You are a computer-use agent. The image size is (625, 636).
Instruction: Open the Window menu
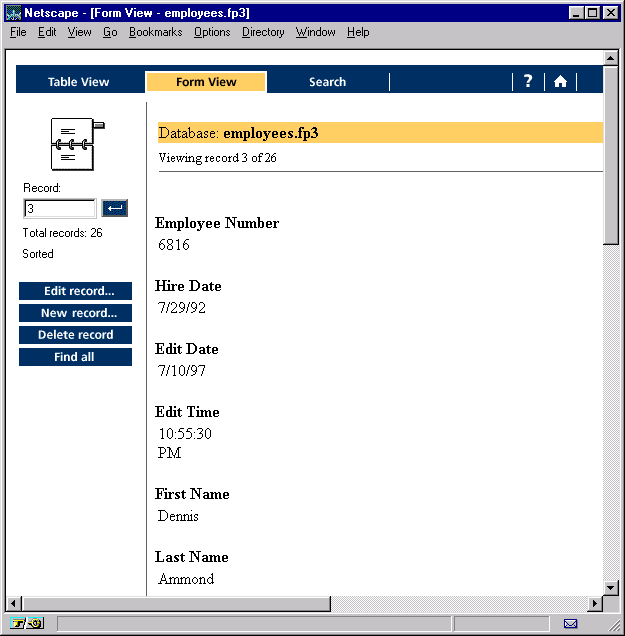coord(316,32)
